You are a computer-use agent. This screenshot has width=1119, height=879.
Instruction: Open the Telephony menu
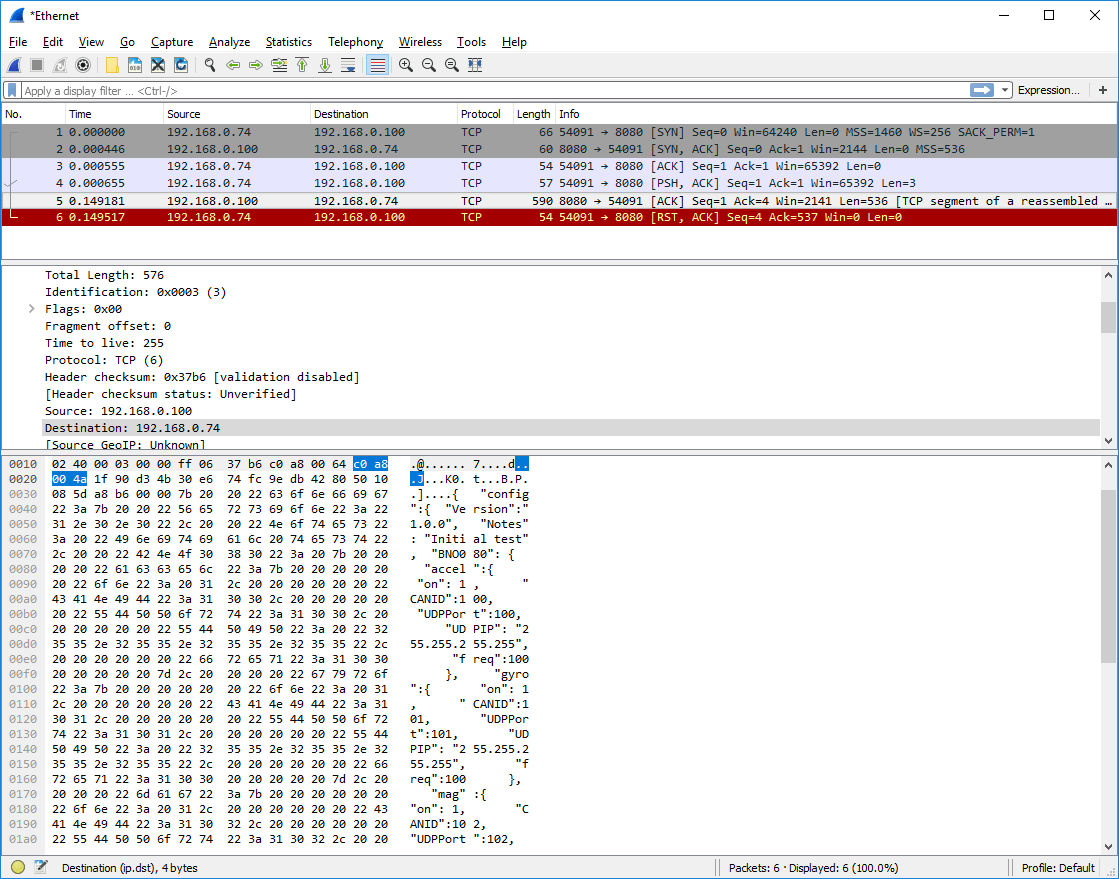[x=355, y=42]
